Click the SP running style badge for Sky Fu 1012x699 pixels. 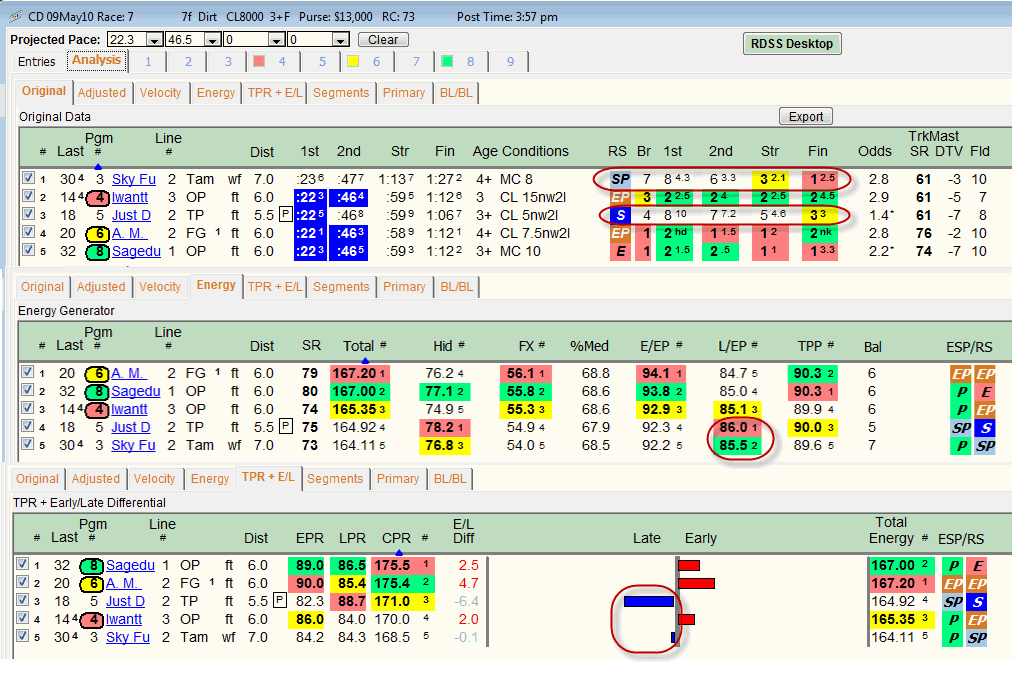click(620, 179)
